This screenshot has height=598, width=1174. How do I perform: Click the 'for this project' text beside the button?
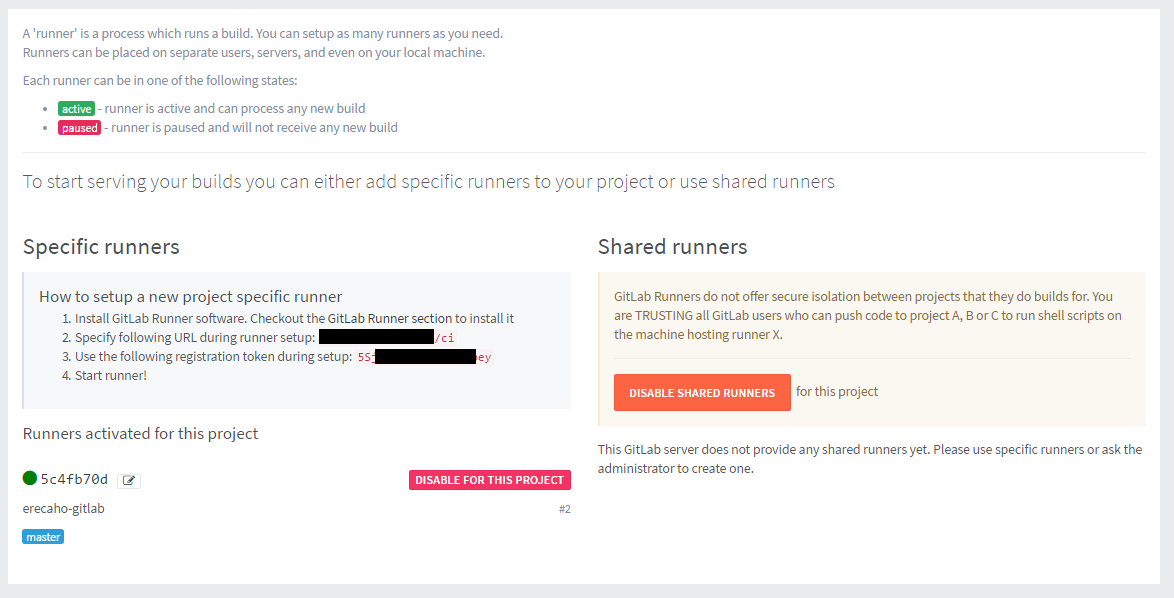pyautogui.click(x=837, y=391)
